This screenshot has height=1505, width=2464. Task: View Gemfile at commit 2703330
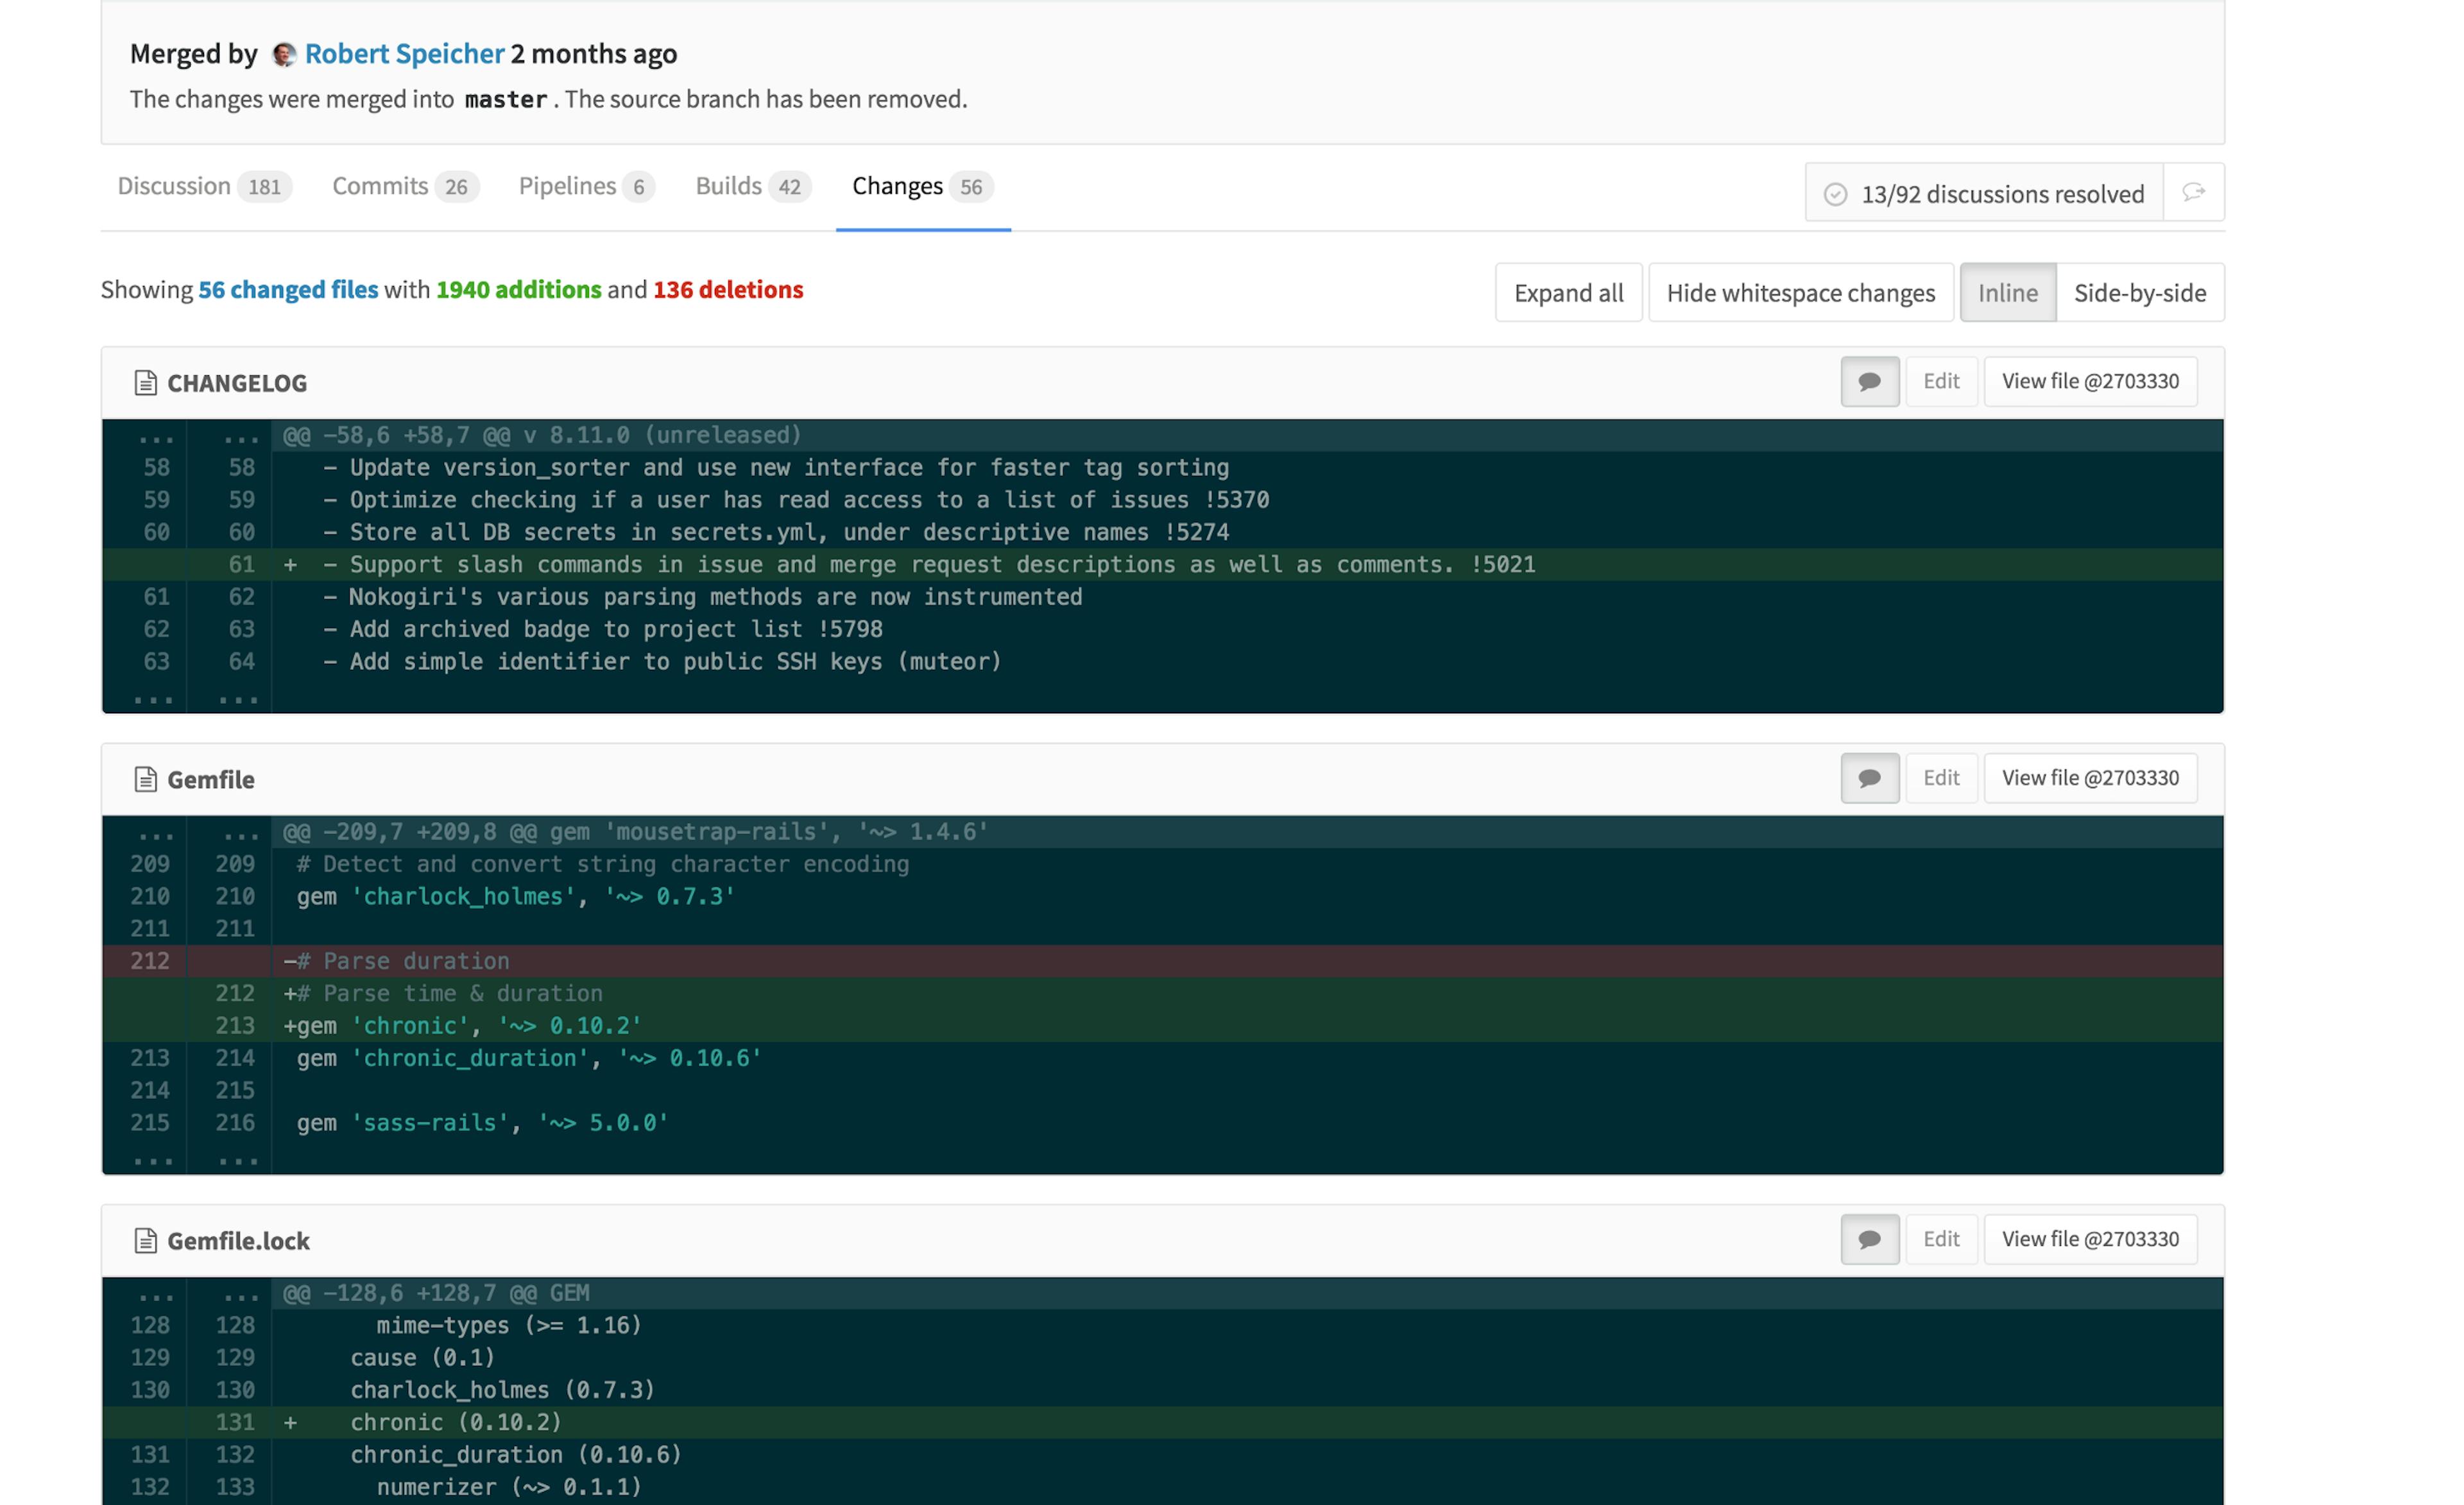coord(2089,778)
